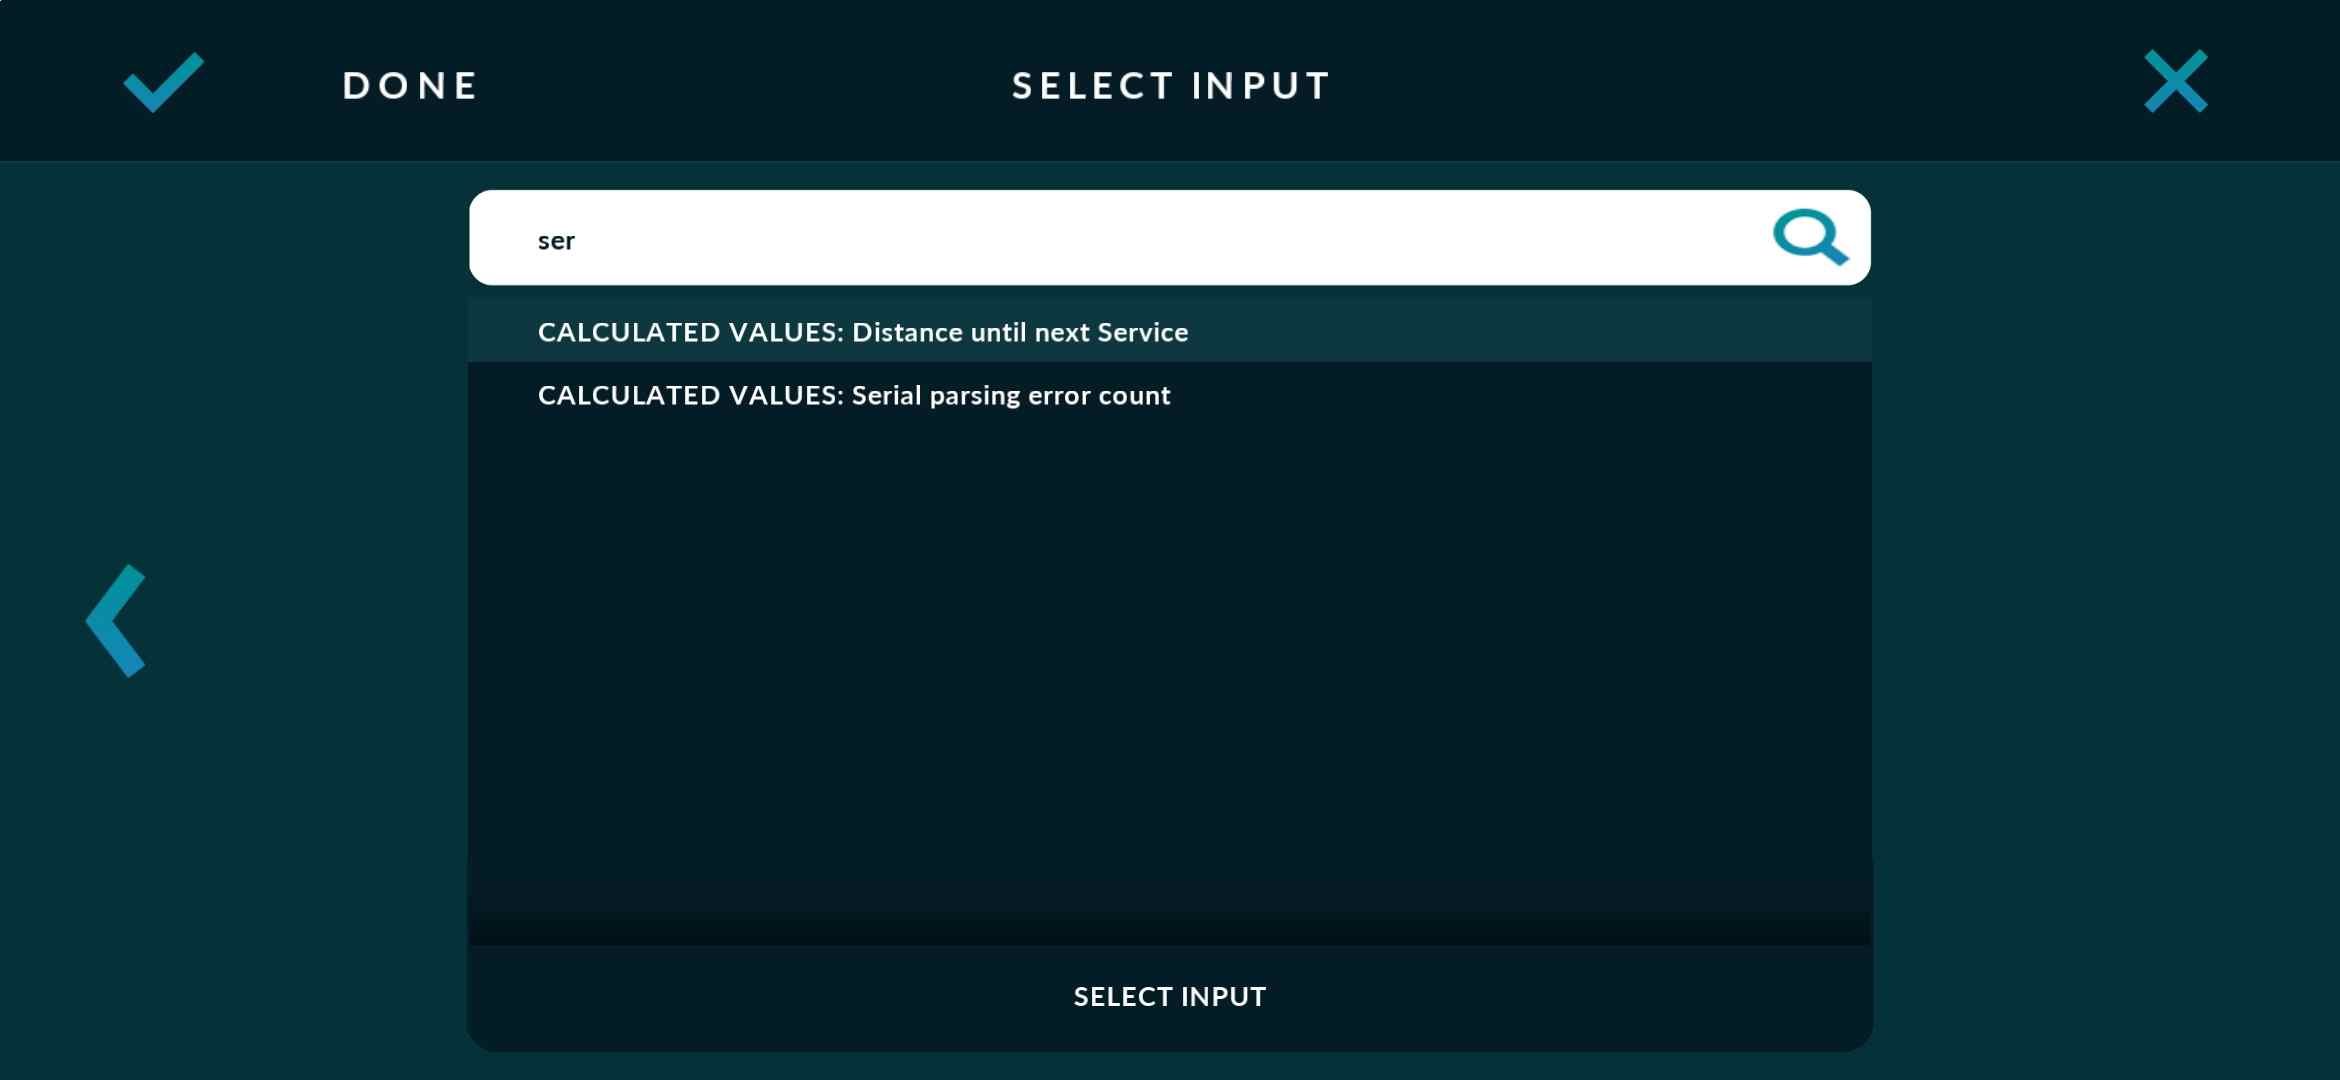Click the magnifying glass search icon
Viewport: 2340px width, 1080px height.
pos(1810,237)
